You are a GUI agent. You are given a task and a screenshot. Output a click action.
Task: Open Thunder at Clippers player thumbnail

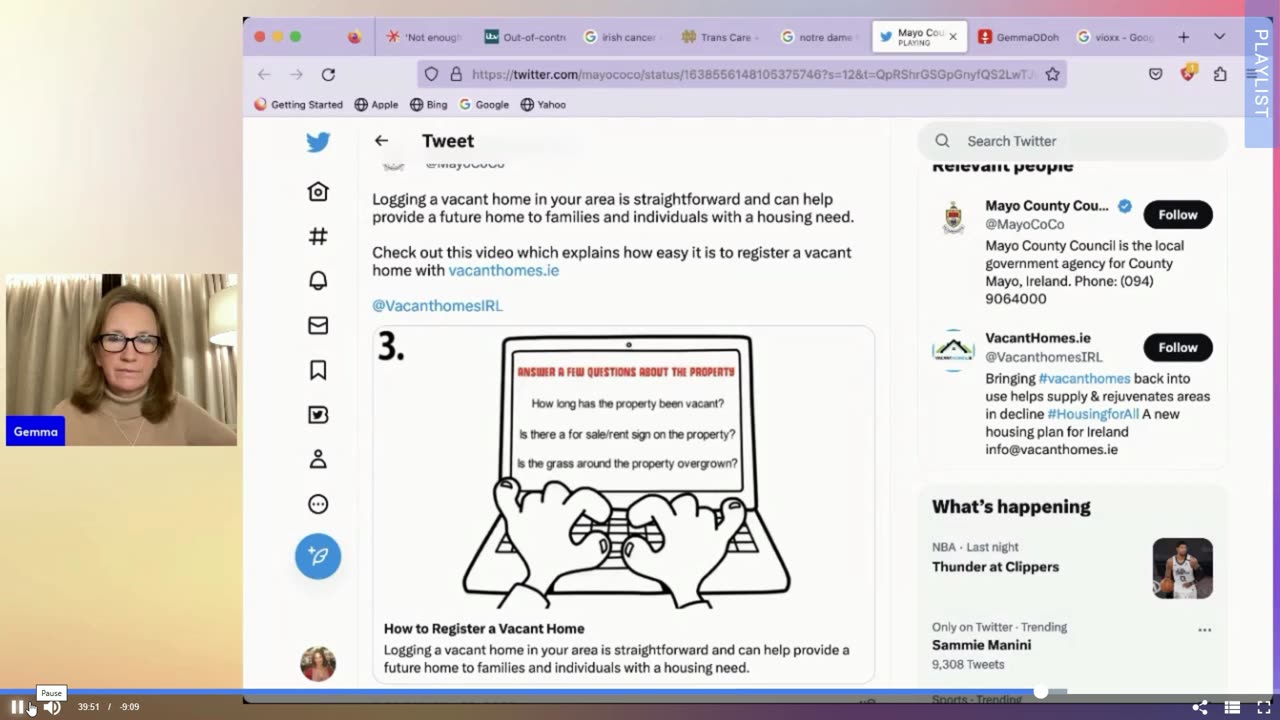pyautogui.click(x=1182, y=569)
